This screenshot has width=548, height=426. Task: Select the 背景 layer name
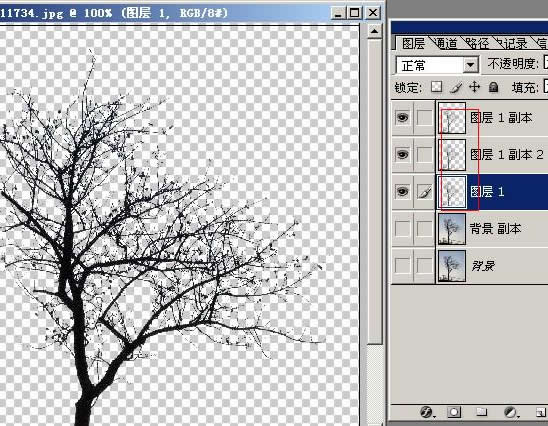tap(483, 266)
